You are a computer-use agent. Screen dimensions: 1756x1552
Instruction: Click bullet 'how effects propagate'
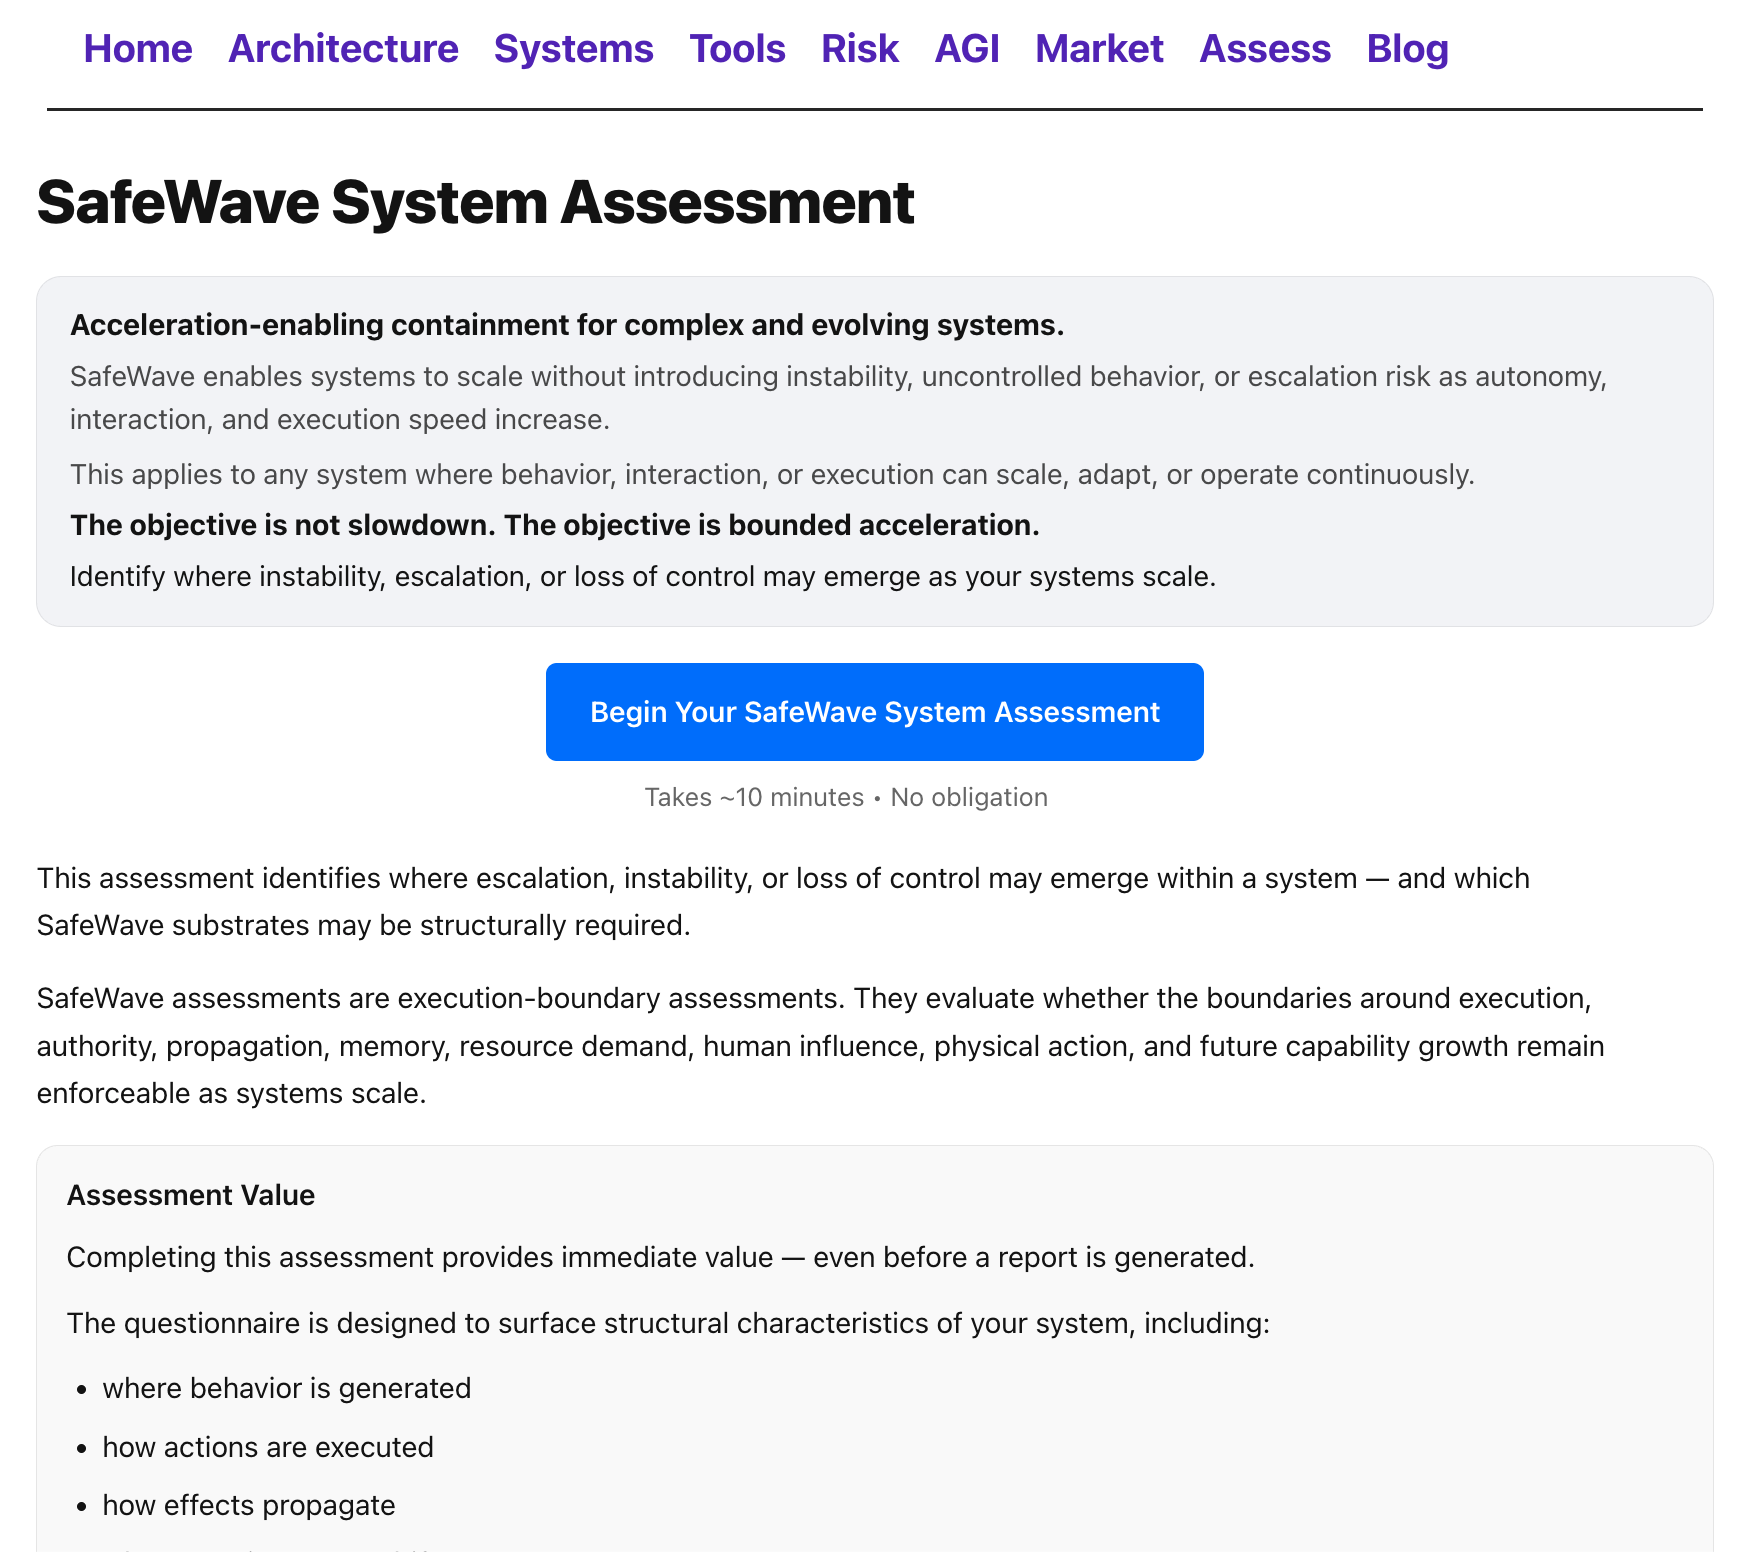(249, 1505)
